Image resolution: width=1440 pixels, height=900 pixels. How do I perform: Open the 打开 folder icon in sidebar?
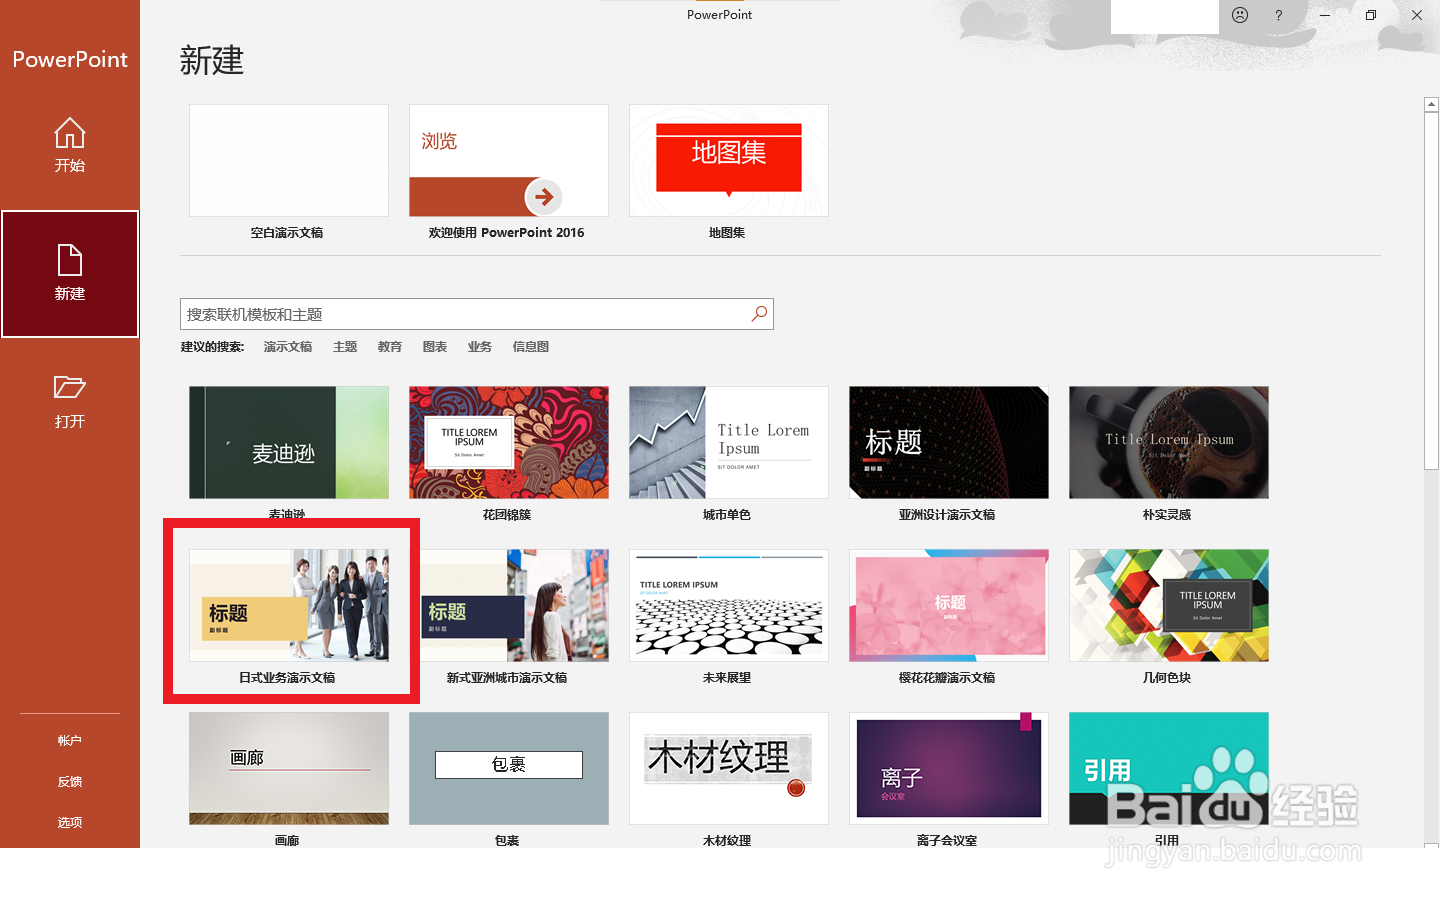point(70,387)
